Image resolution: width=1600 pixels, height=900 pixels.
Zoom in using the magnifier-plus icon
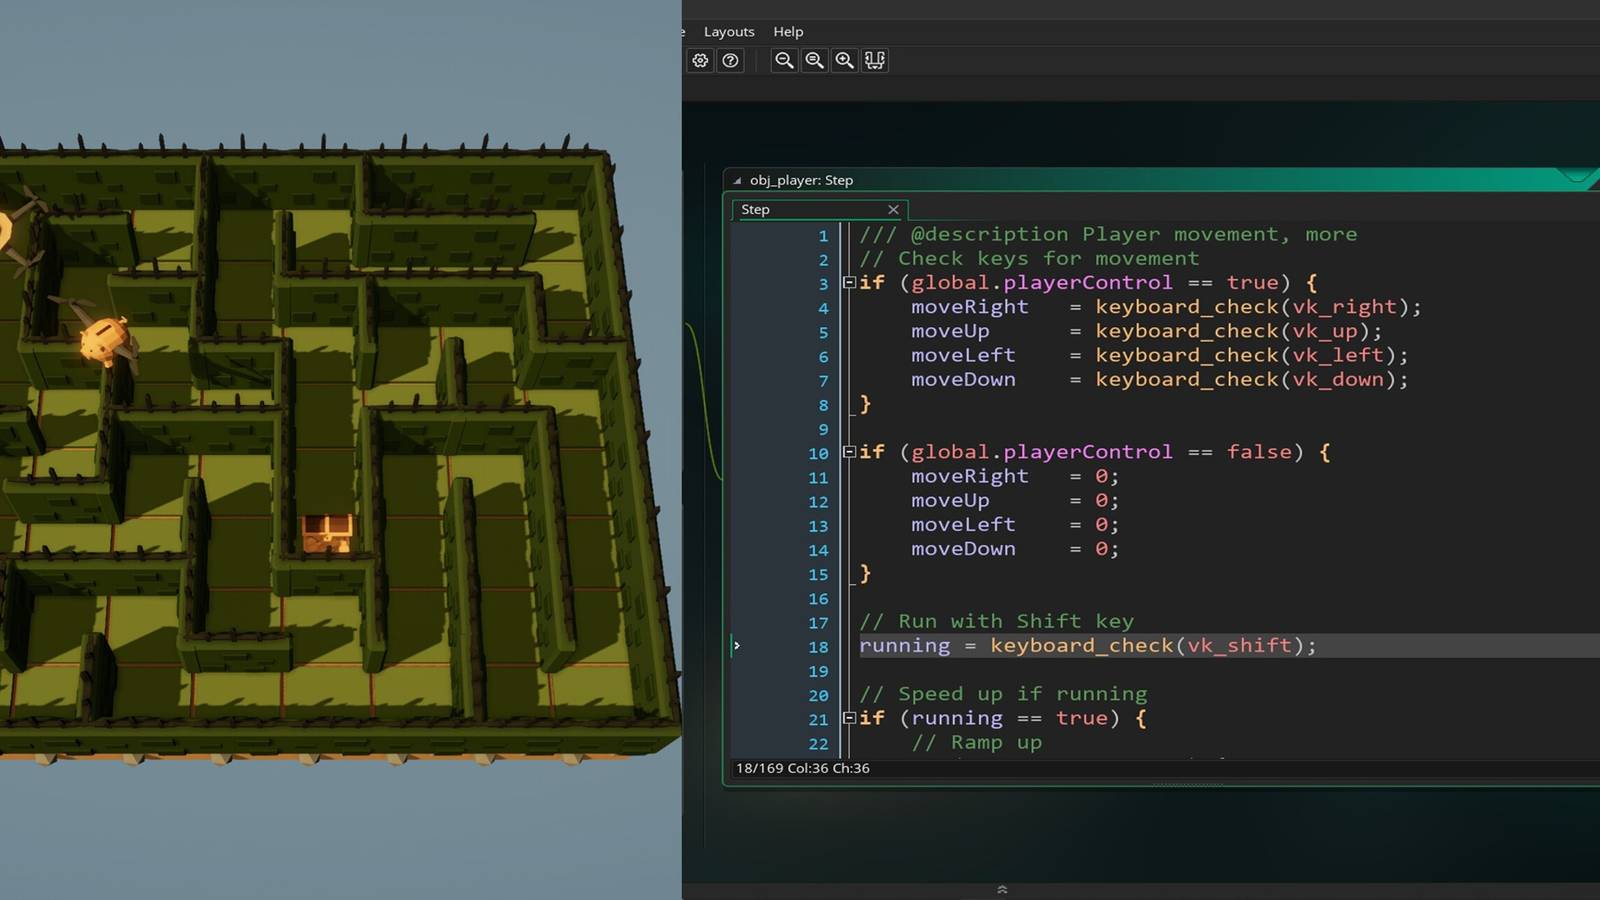click(x=844, y=60)
